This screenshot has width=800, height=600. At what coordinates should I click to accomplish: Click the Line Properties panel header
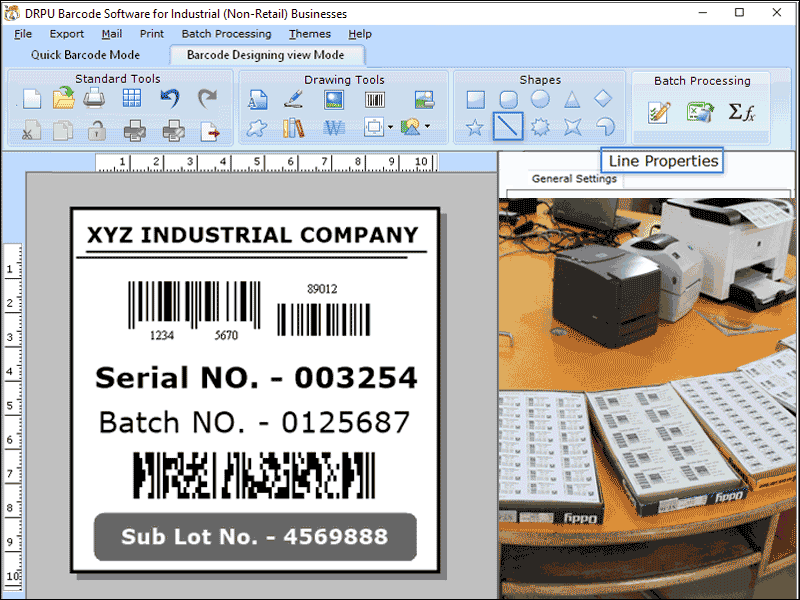[x=661, y=160]
